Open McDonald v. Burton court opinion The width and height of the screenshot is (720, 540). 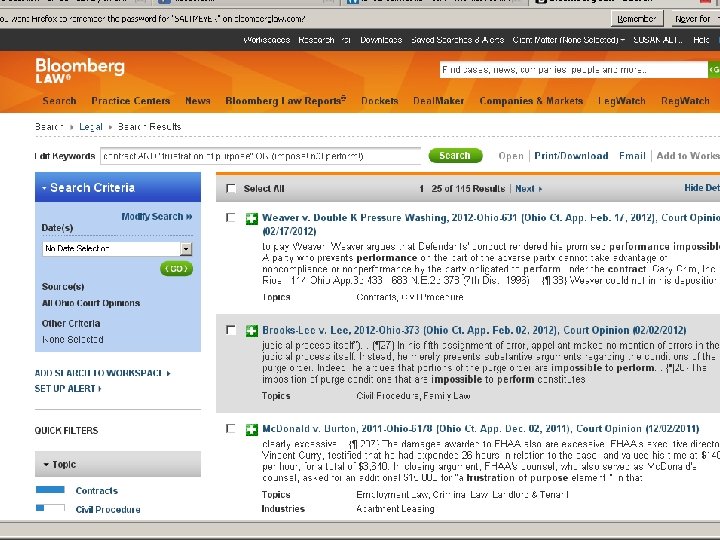click(480, 428)
